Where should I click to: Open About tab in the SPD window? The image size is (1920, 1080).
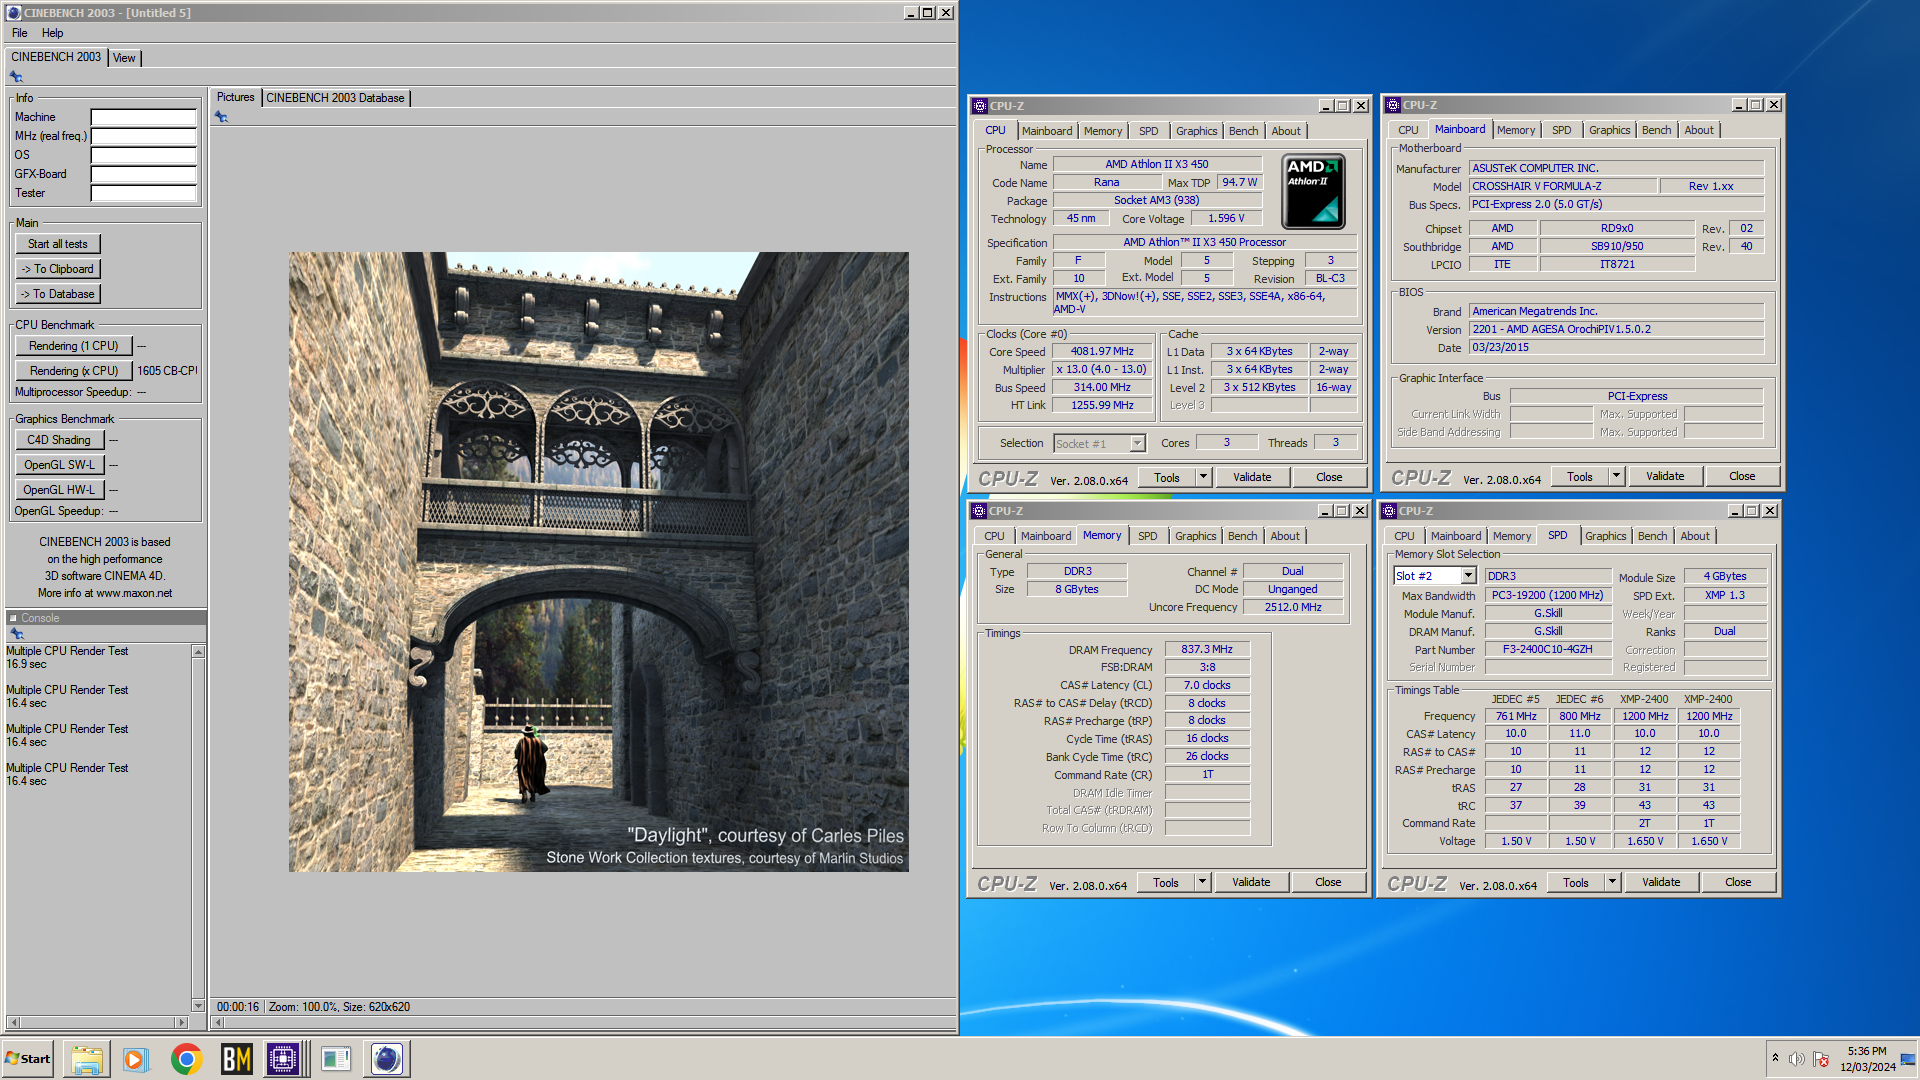pos(1694,536)
